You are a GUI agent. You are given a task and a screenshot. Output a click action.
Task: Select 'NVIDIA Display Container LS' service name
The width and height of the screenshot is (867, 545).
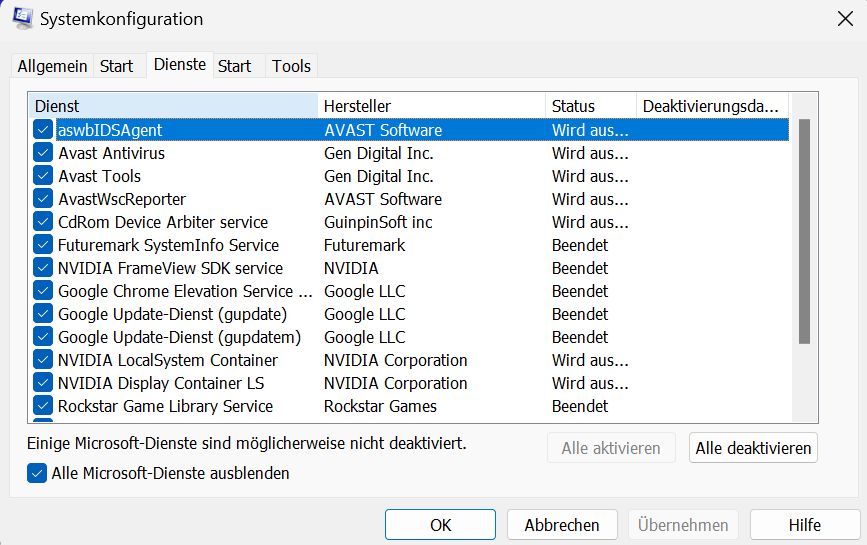pos(161,383)
